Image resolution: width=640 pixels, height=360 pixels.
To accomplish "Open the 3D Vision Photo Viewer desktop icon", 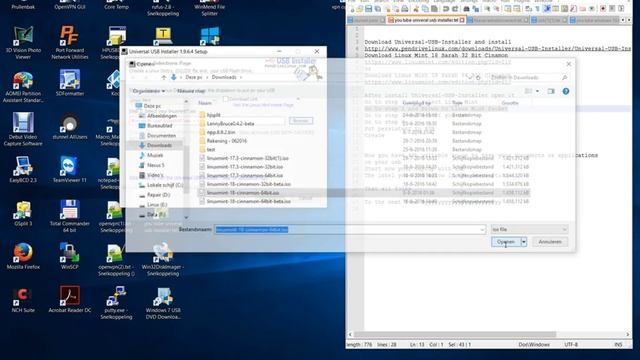I will click(x=23, y=42).
